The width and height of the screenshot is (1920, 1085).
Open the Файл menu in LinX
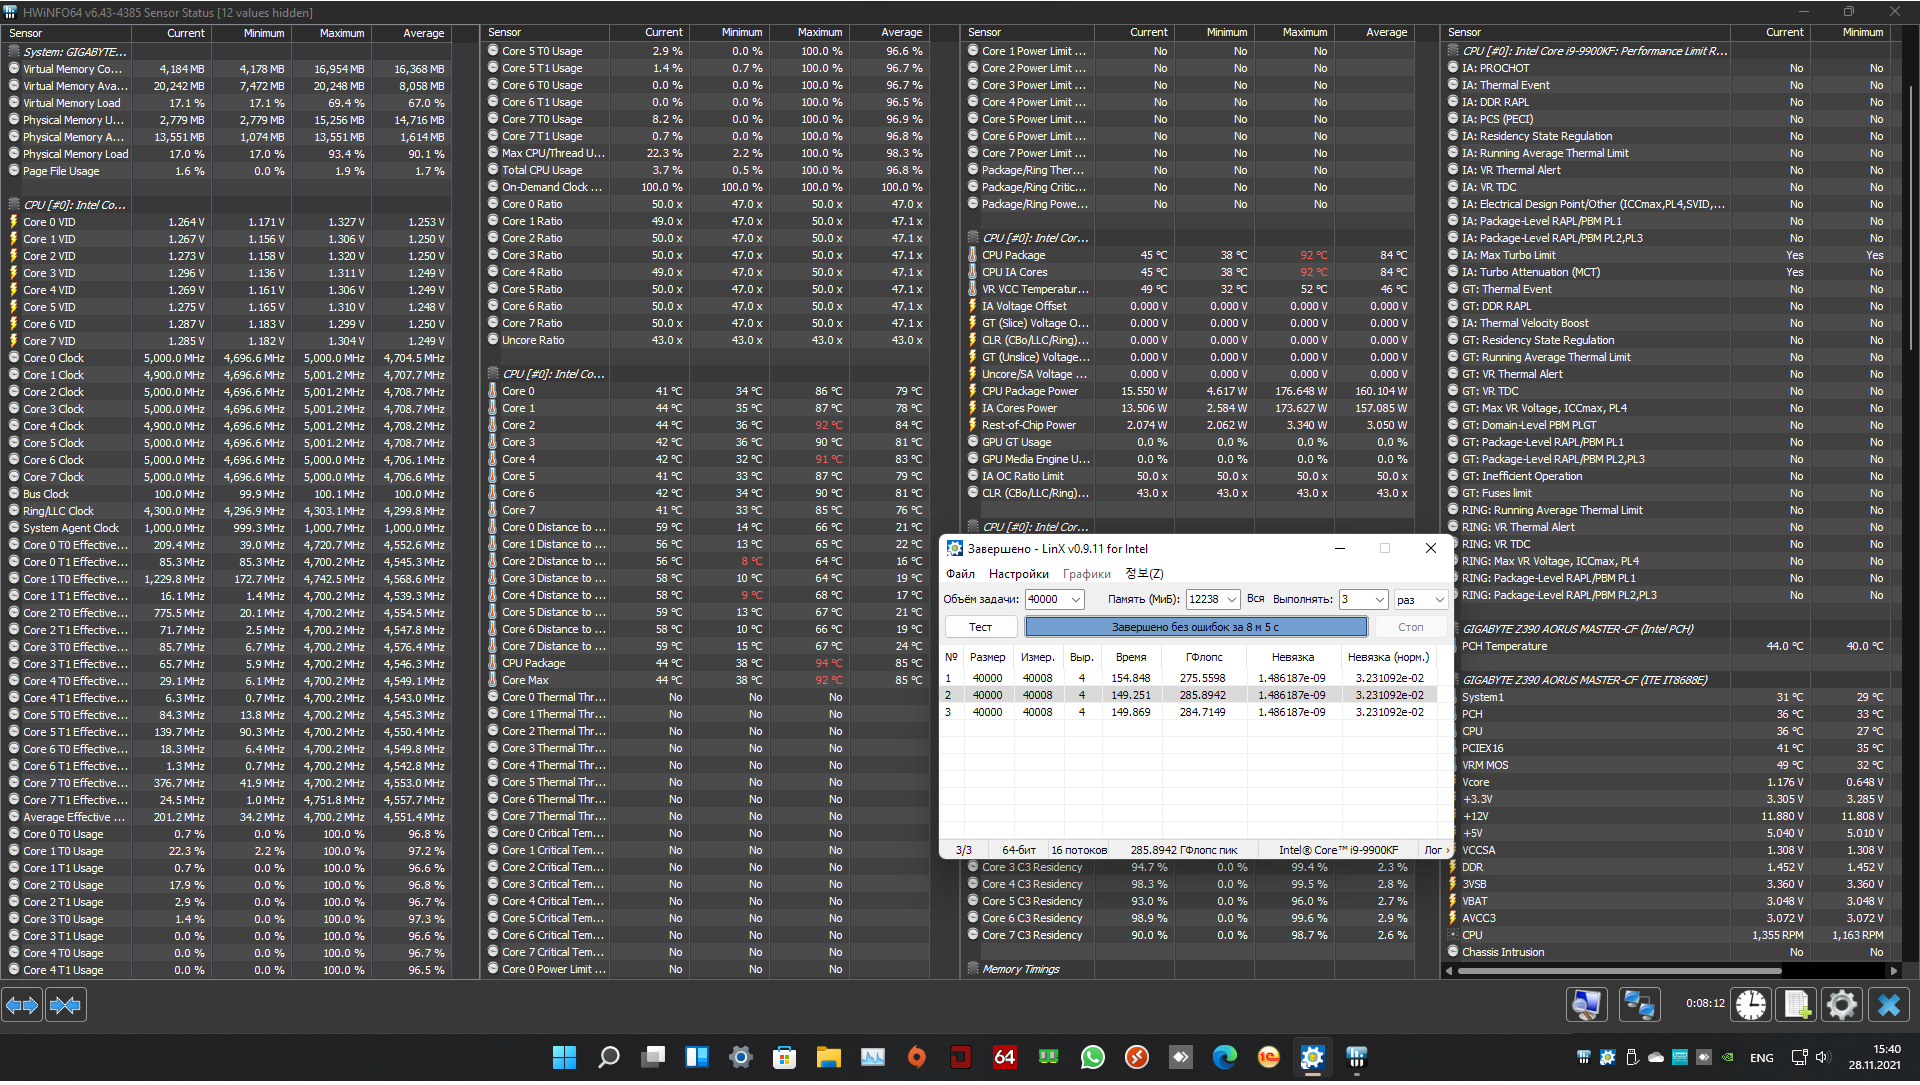pyautogui.click(x=960, y=573)
